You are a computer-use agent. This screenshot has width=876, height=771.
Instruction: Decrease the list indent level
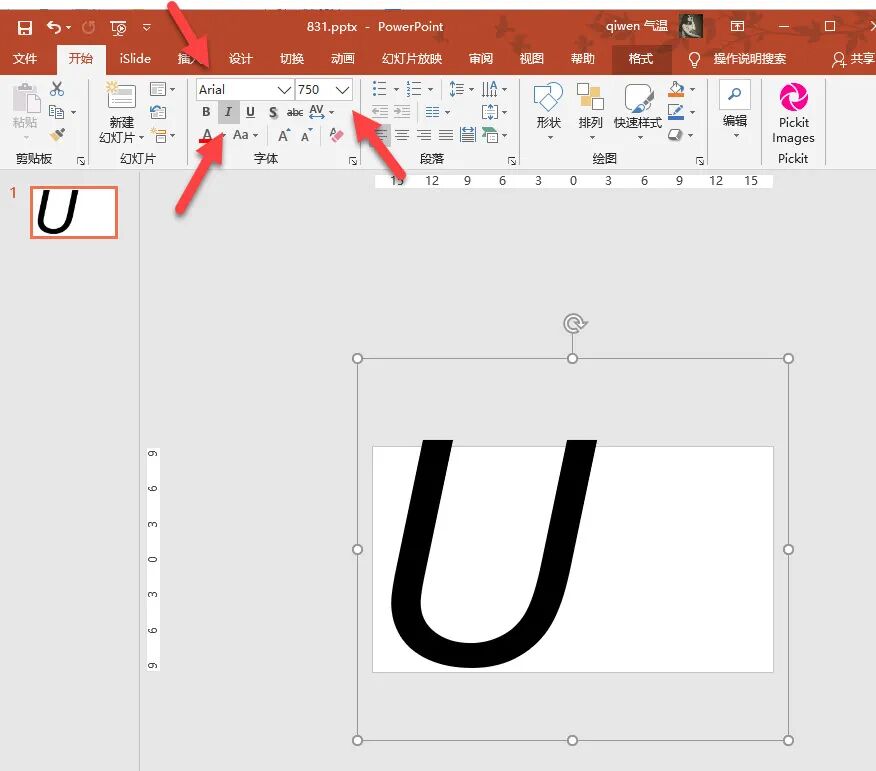point(380,112)
